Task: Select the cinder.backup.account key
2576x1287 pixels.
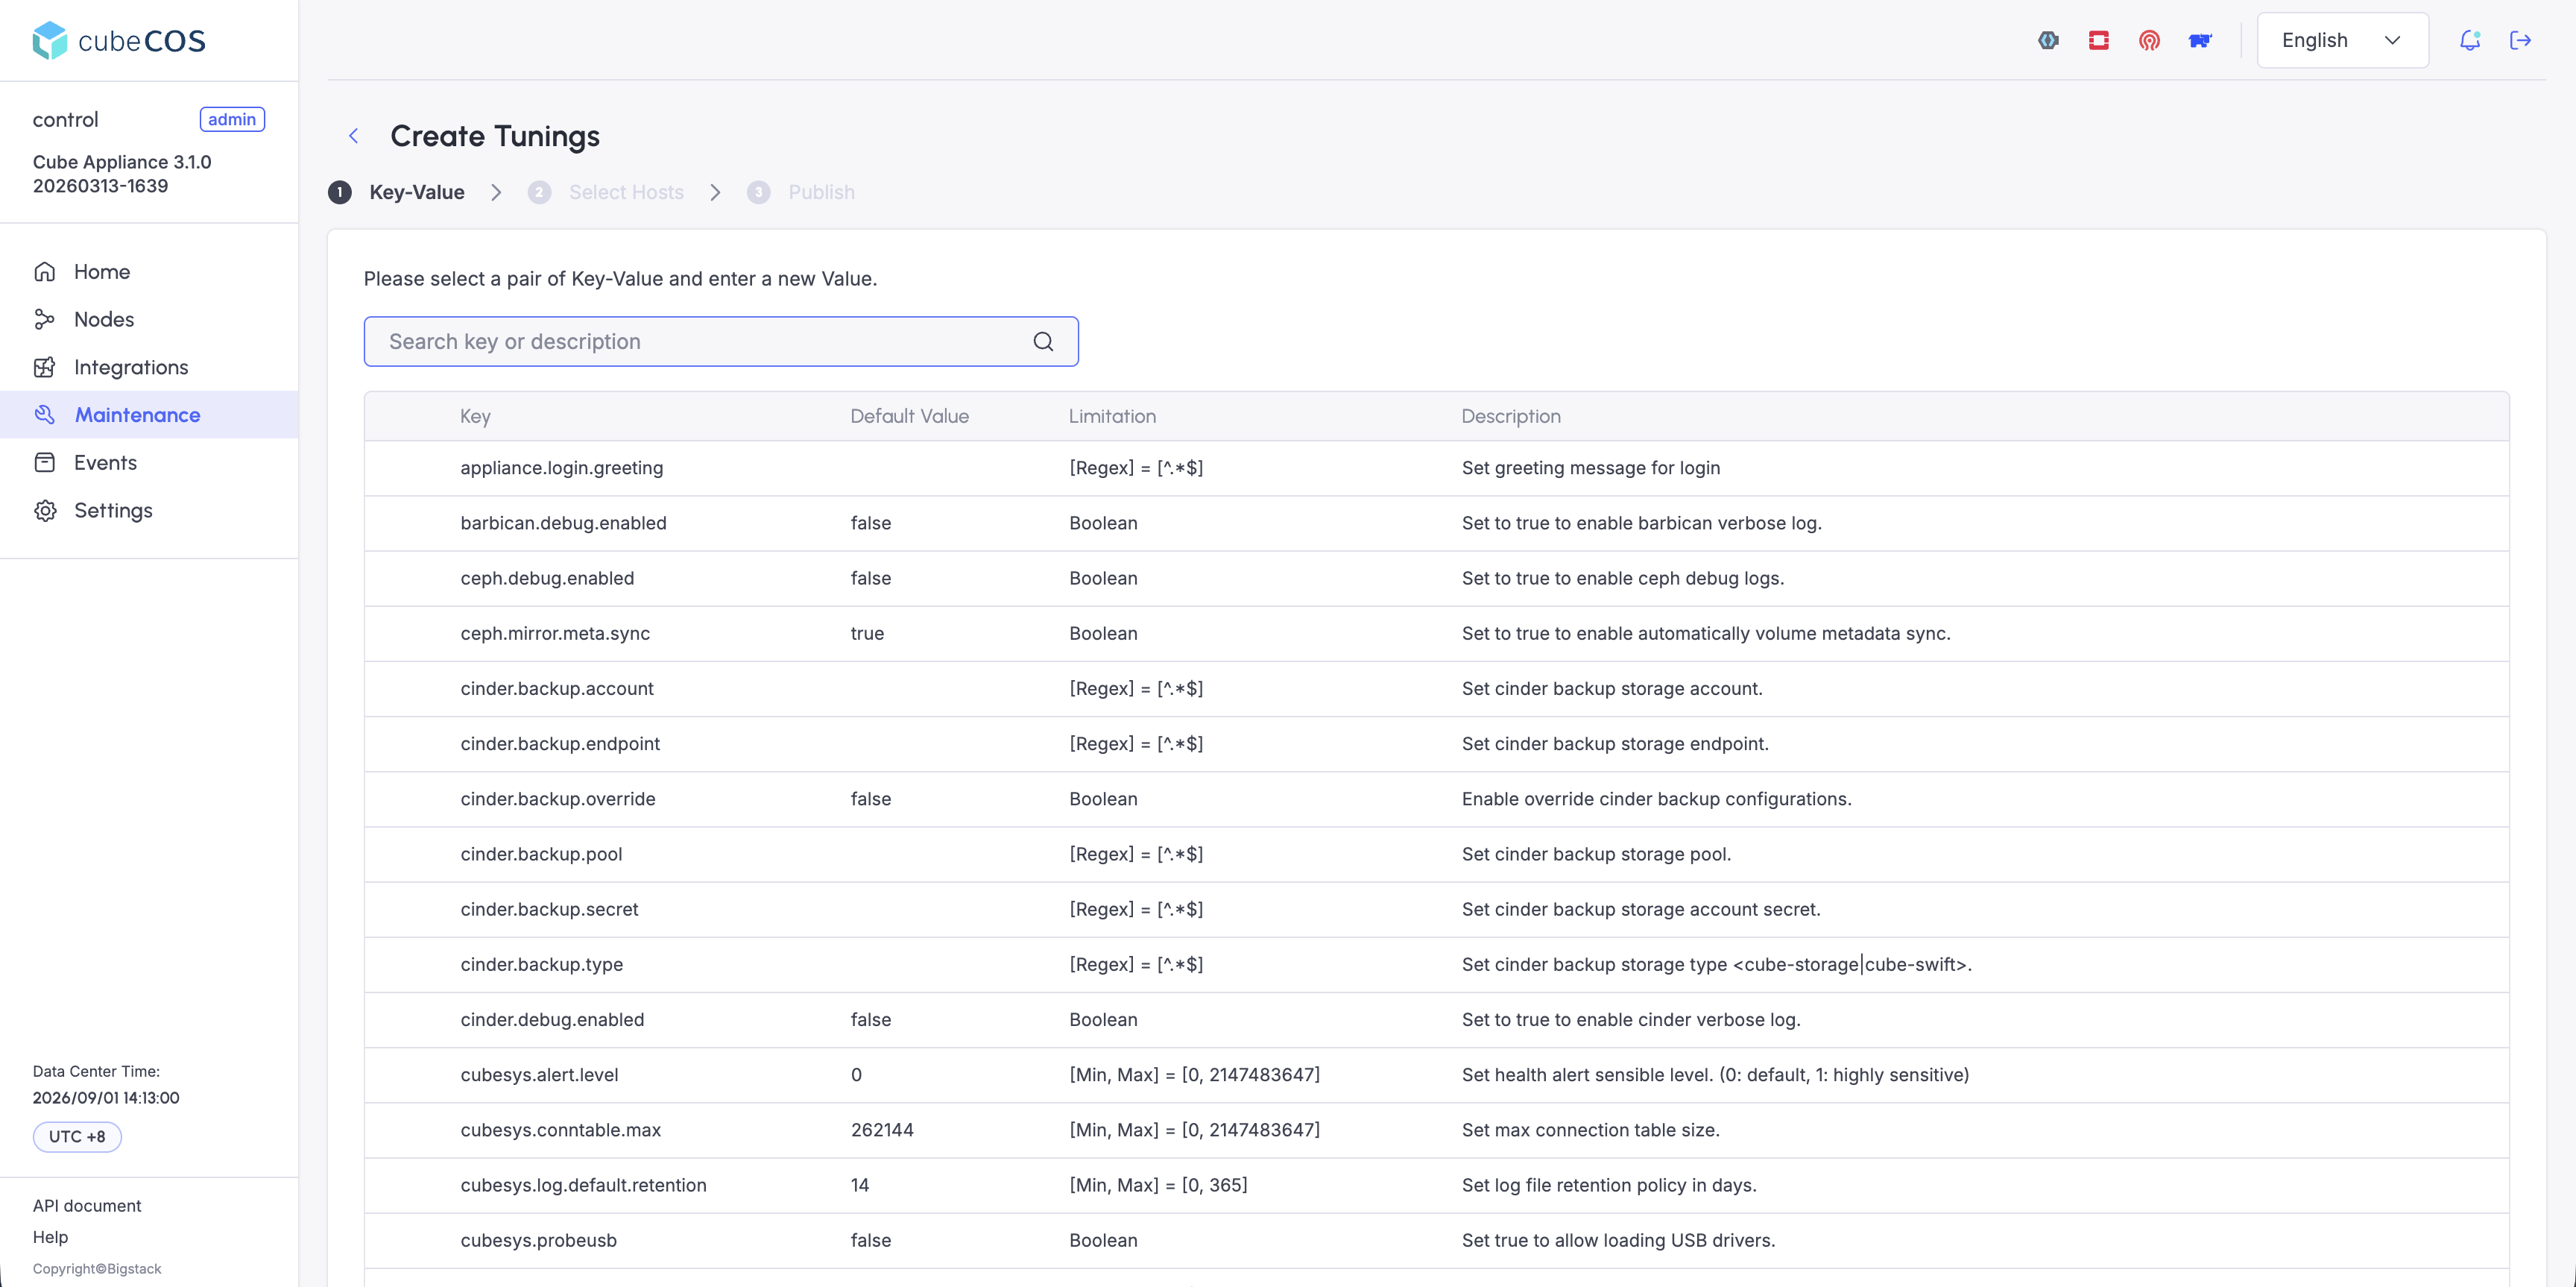Action: [557, 688]
